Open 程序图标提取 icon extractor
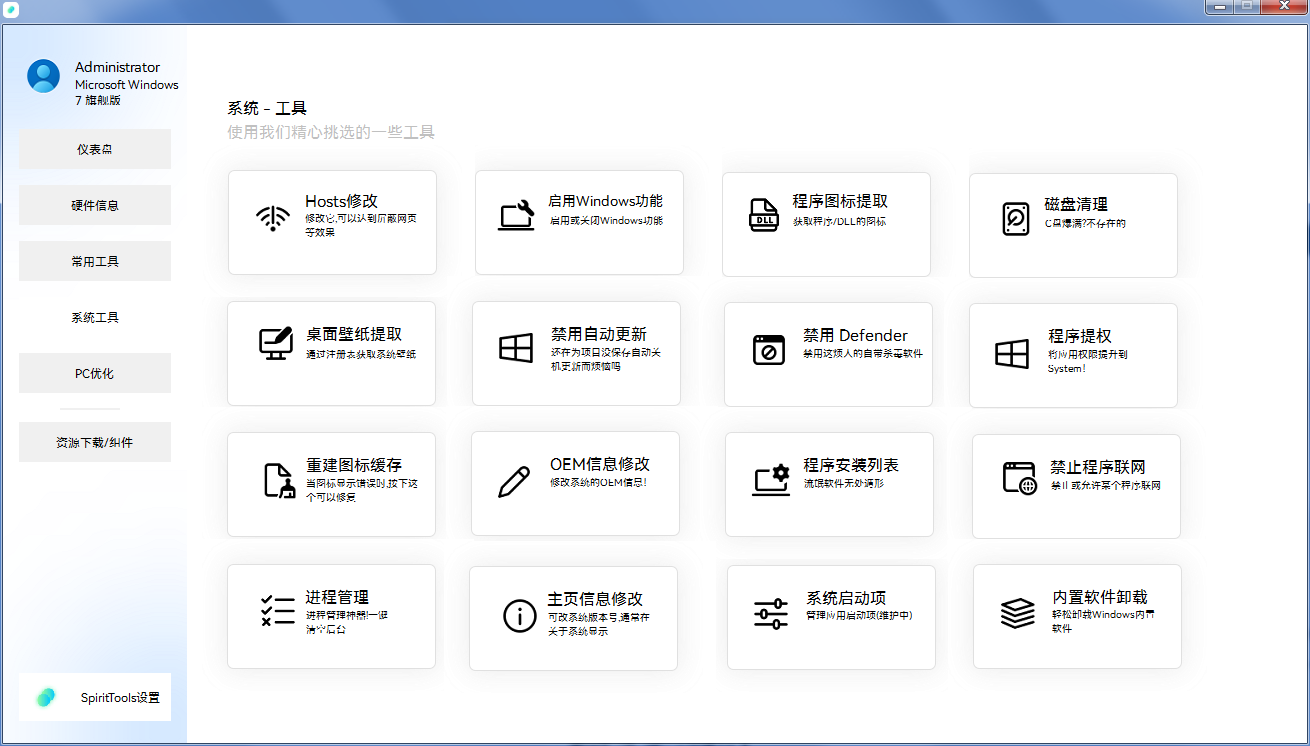This screenshot has width=1310, height=746. click(x=826, y=223)
